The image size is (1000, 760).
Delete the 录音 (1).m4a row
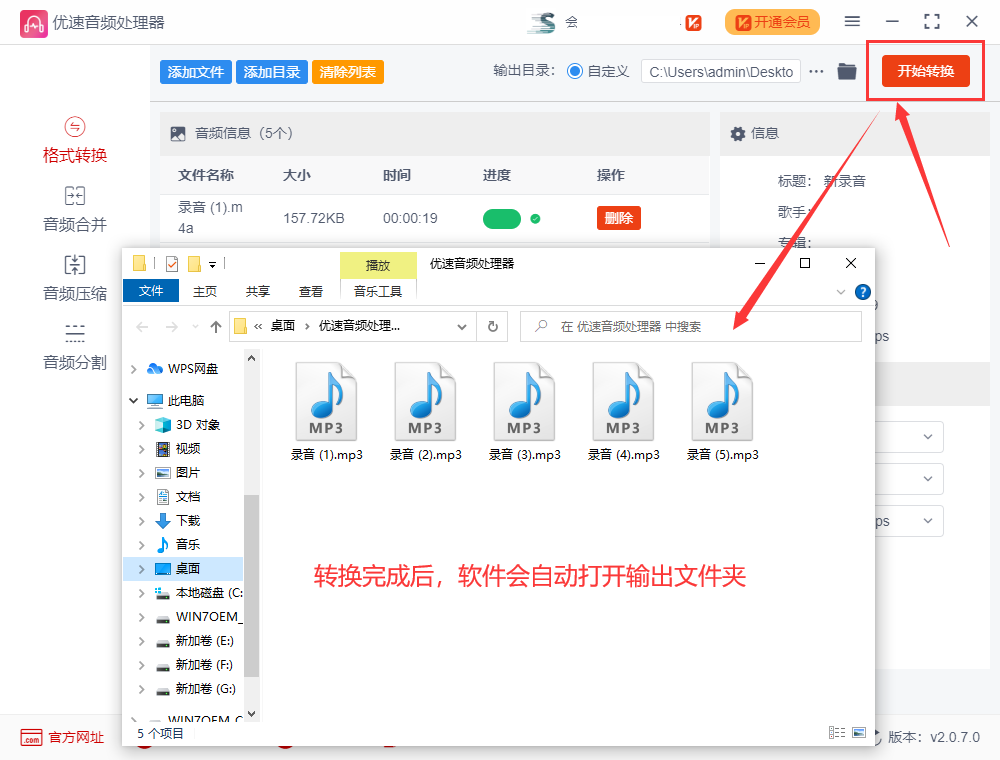click(619, 218)
